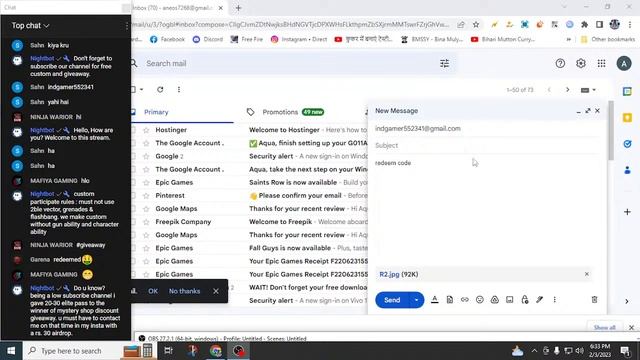This screenshot has width=640, height=360.
Task: Star the Hostinger email
Action: click(x=146, y=130)
